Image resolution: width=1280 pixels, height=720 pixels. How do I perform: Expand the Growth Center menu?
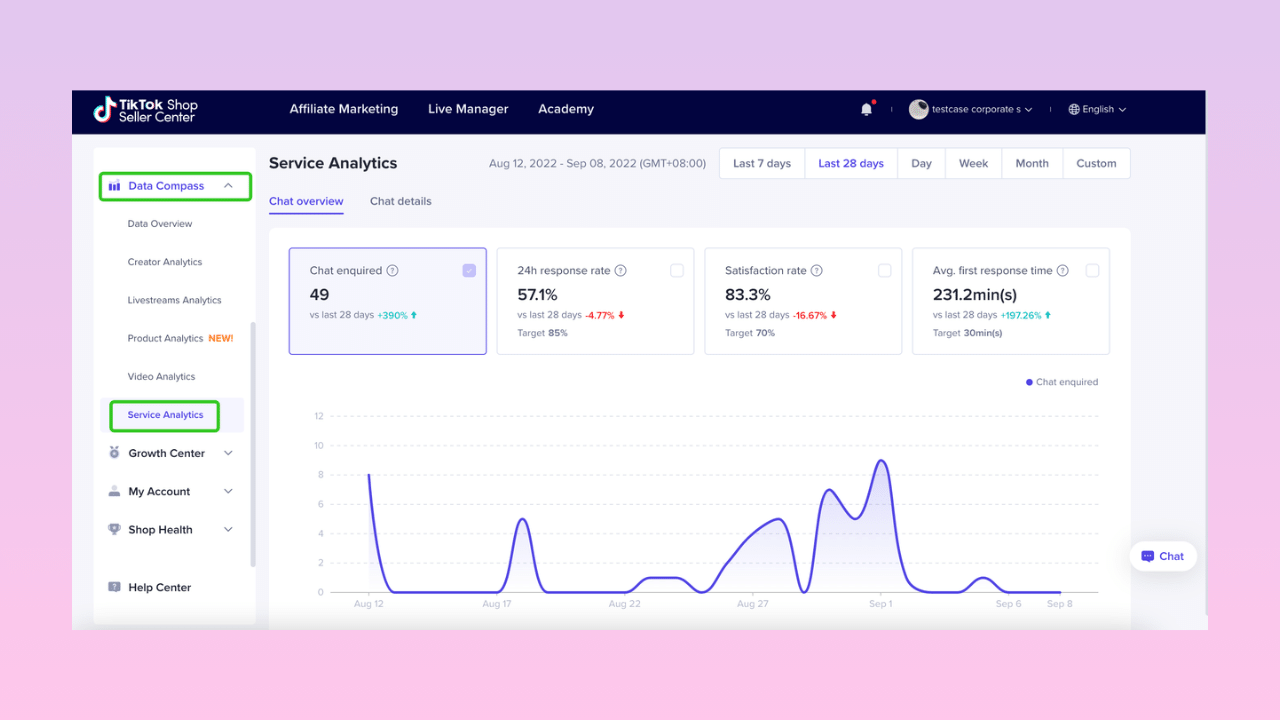[x=228, y=453]
